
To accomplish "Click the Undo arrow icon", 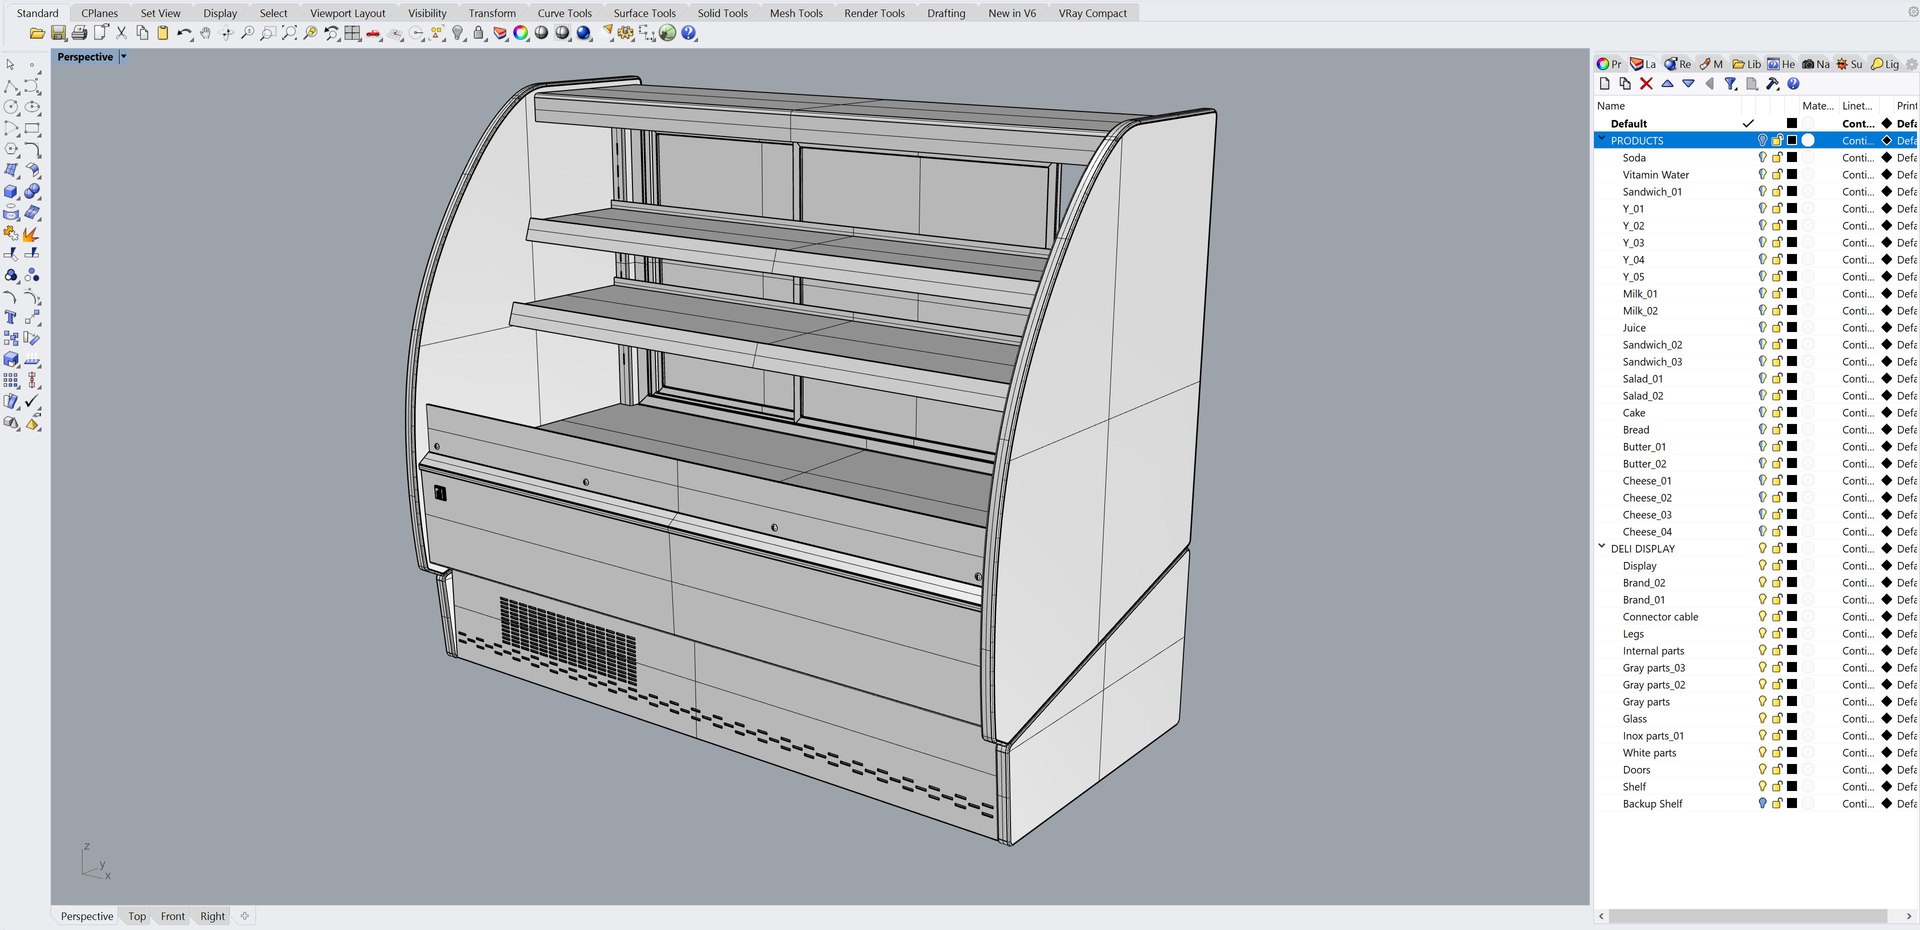I will point(184,33).
